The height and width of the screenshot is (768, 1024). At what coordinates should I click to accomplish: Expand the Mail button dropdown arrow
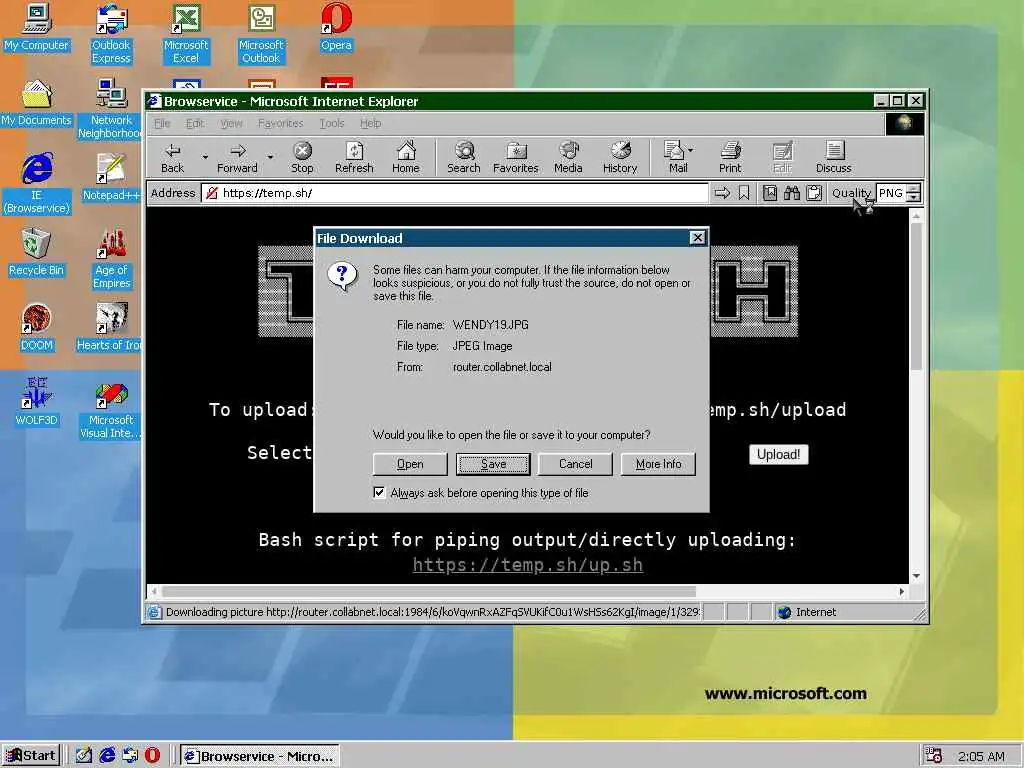[690, 150]
